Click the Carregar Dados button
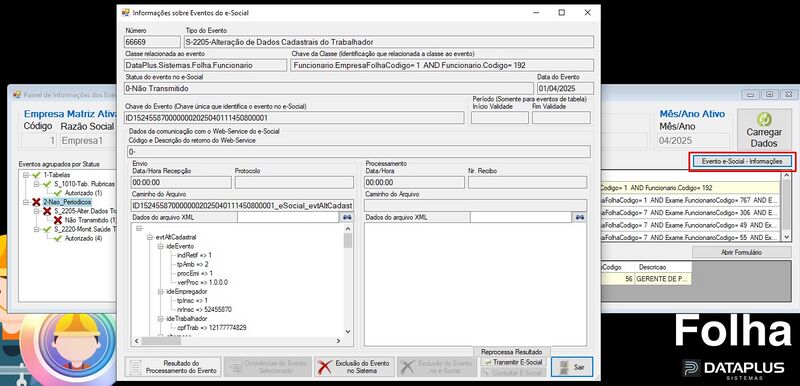 764,130
